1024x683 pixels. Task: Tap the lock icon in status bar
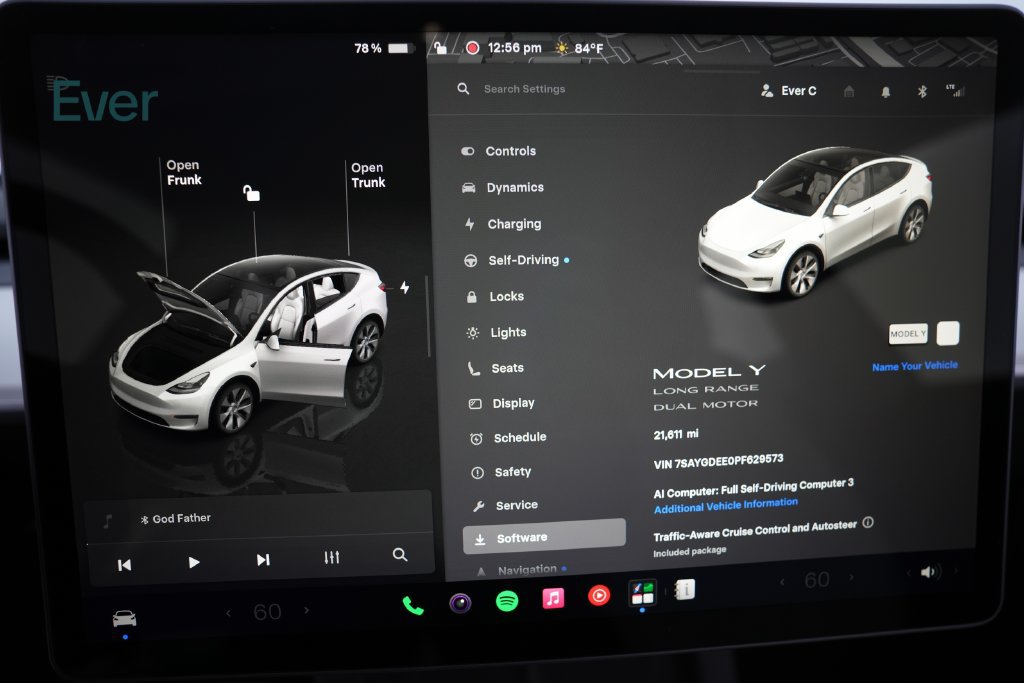[x=441, y=47]
